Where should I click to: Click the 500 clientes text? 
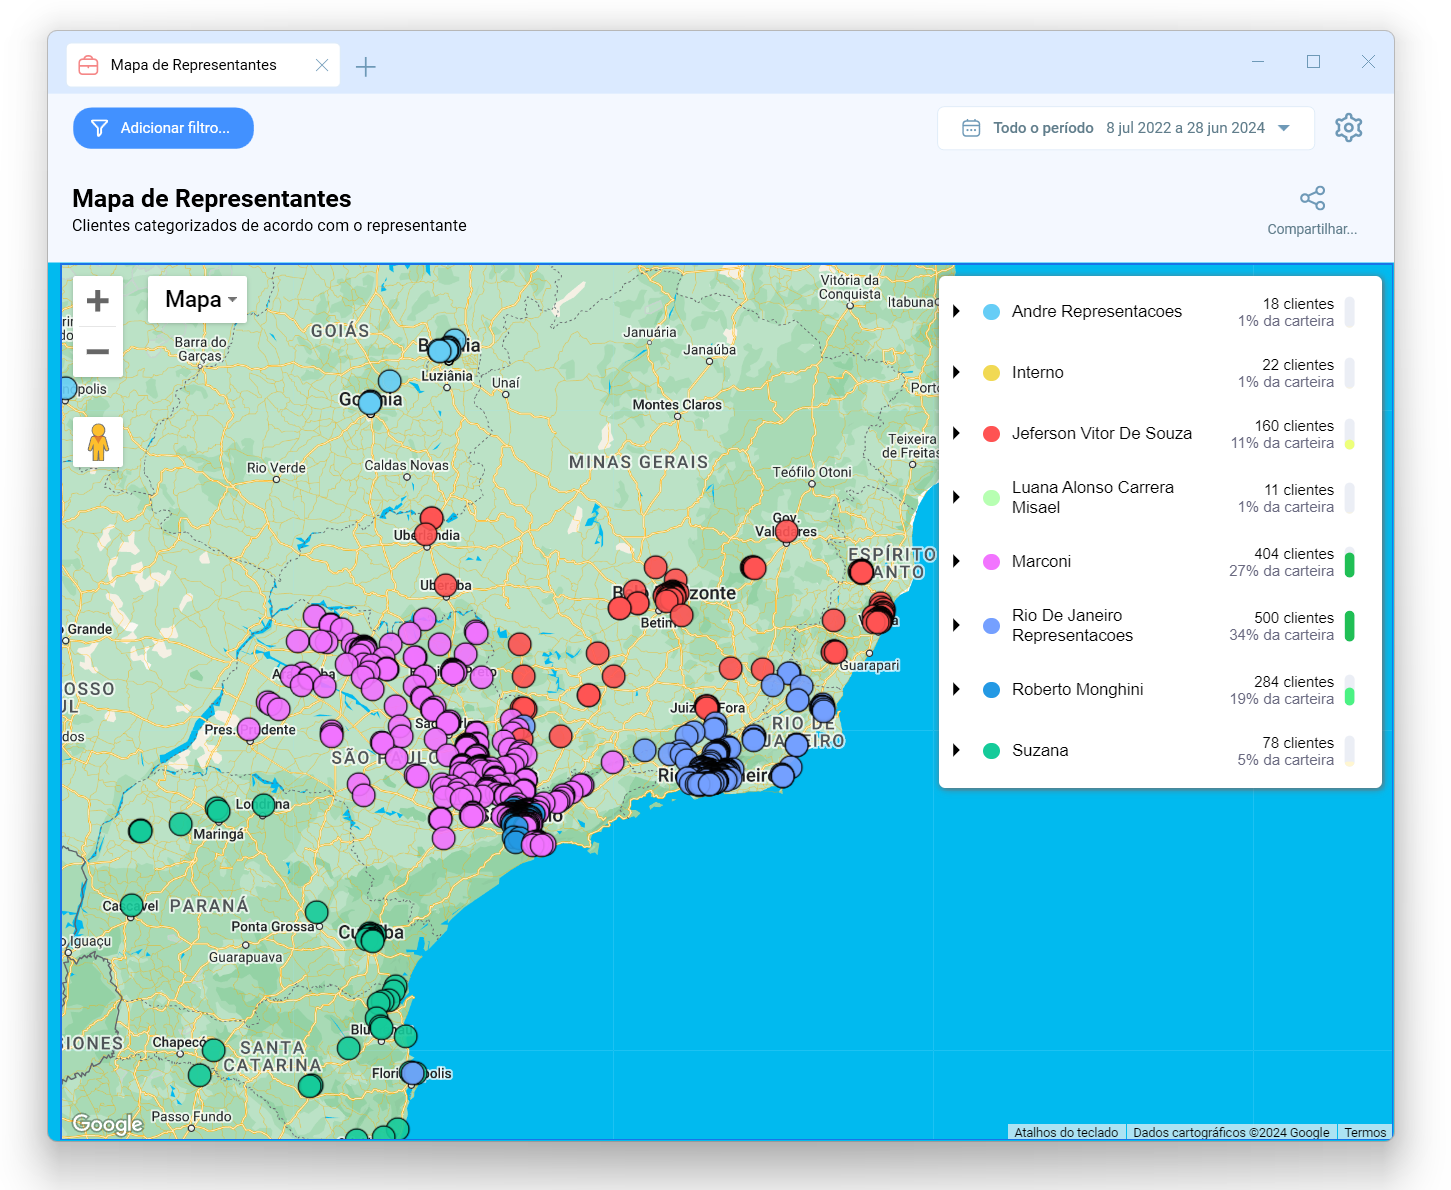click(x=1294, y=618)
